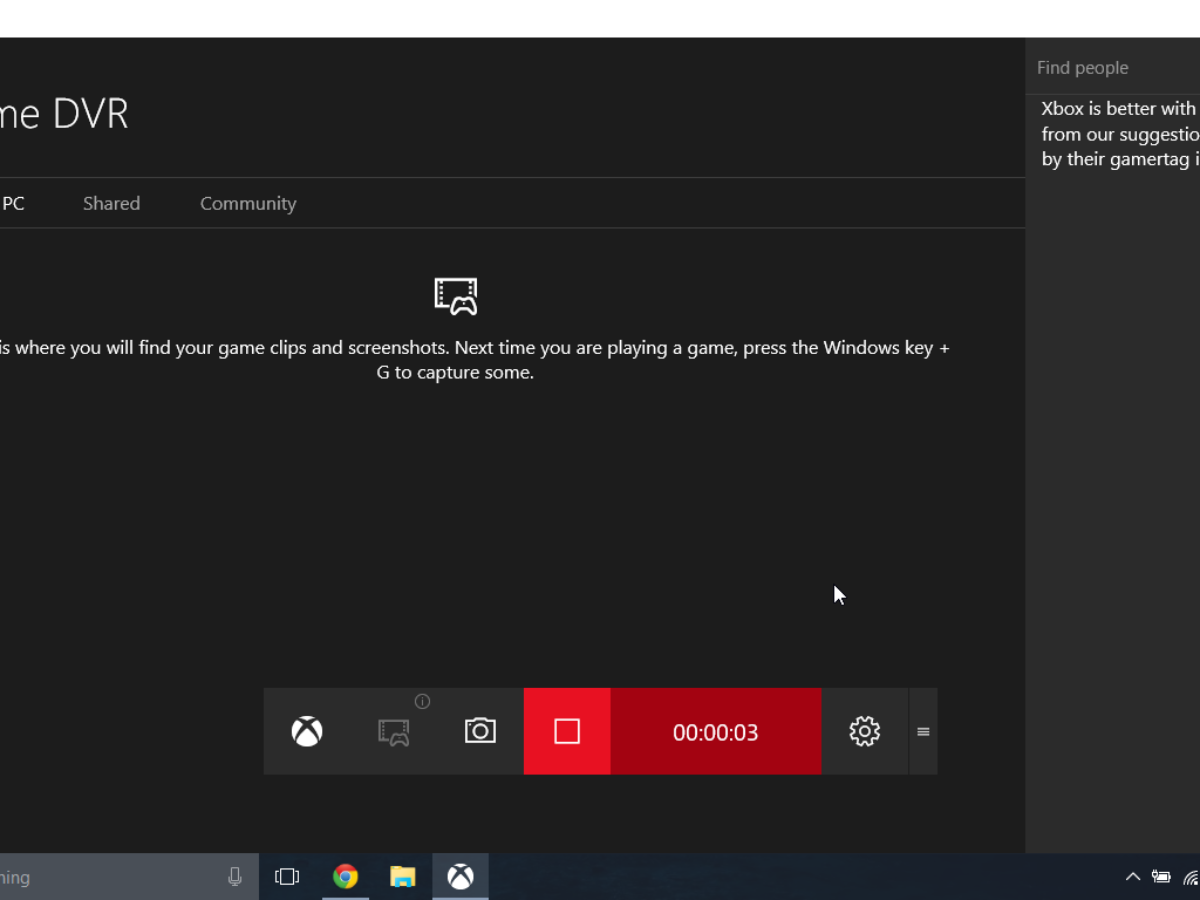Click the Cortana microphone icon
The image size is (1200, 900).
click(x=235, y=877)
